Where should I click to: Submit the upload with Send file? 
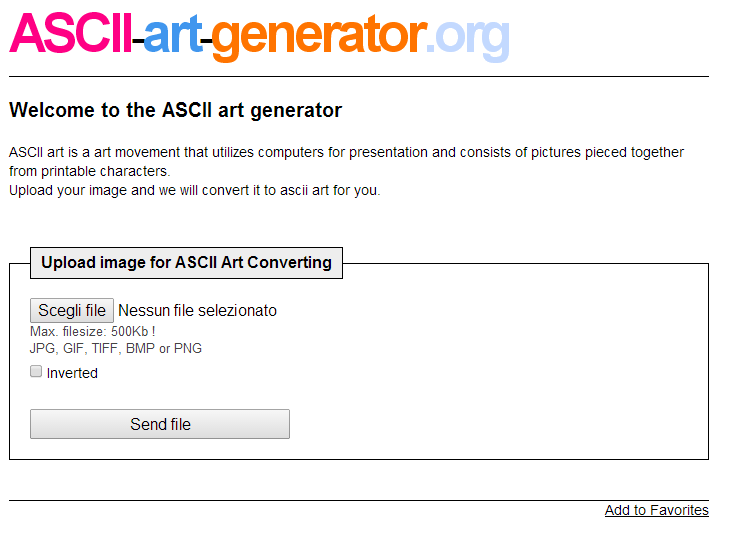pos(160,424)
